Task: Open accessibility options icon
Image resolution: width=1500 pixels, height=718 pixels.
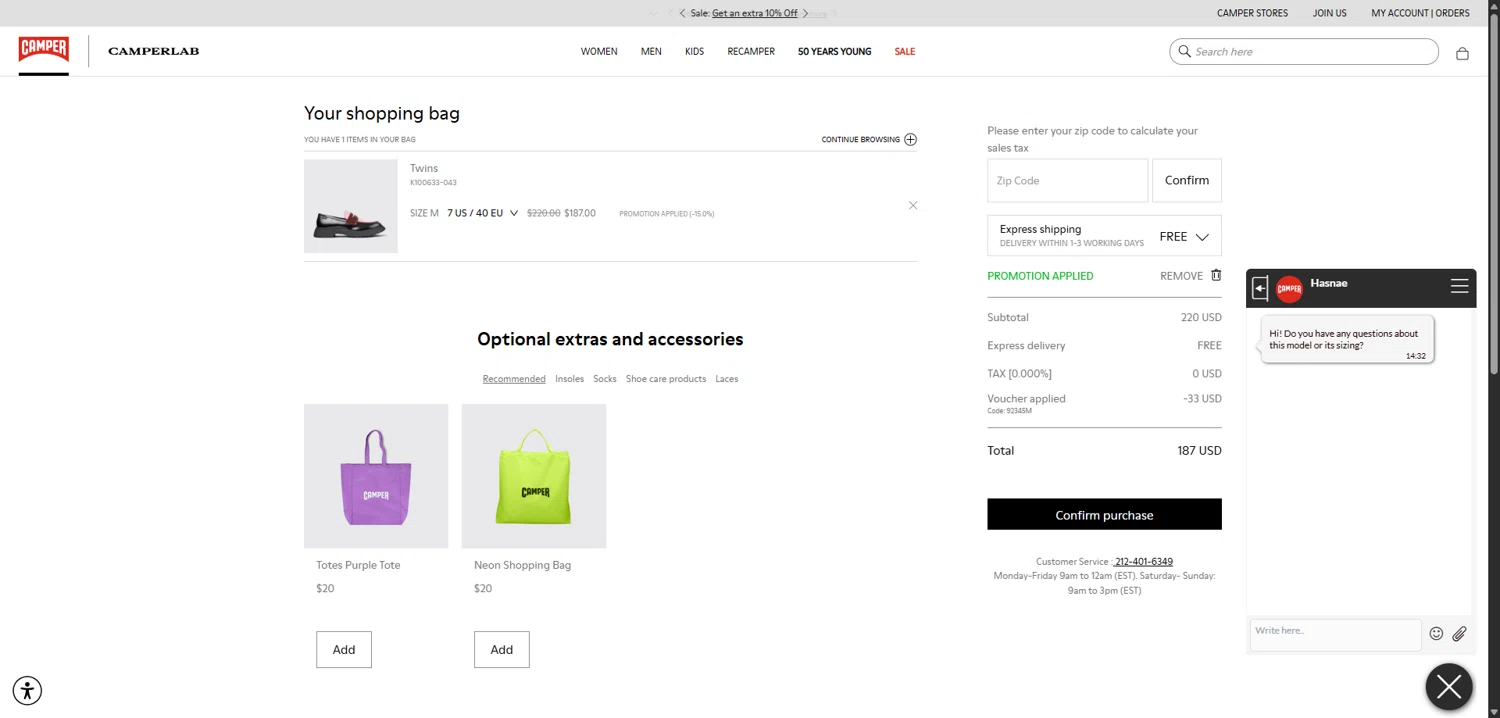Action: tap(28, 690)
